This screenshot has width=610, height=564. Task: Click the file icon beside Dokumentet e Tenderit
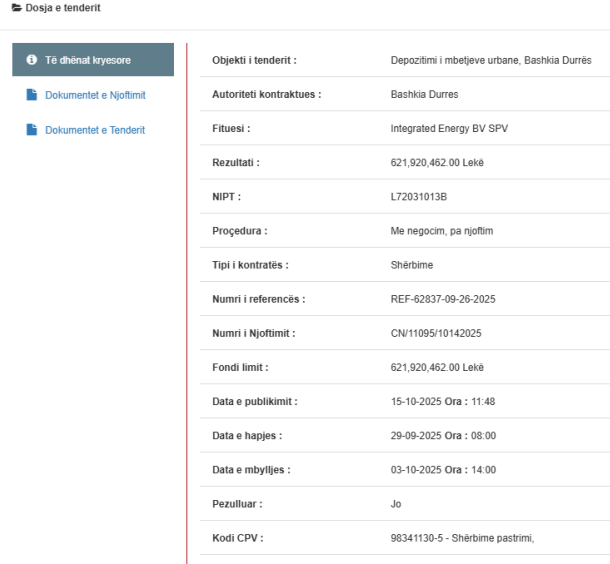tap(32, 130)
